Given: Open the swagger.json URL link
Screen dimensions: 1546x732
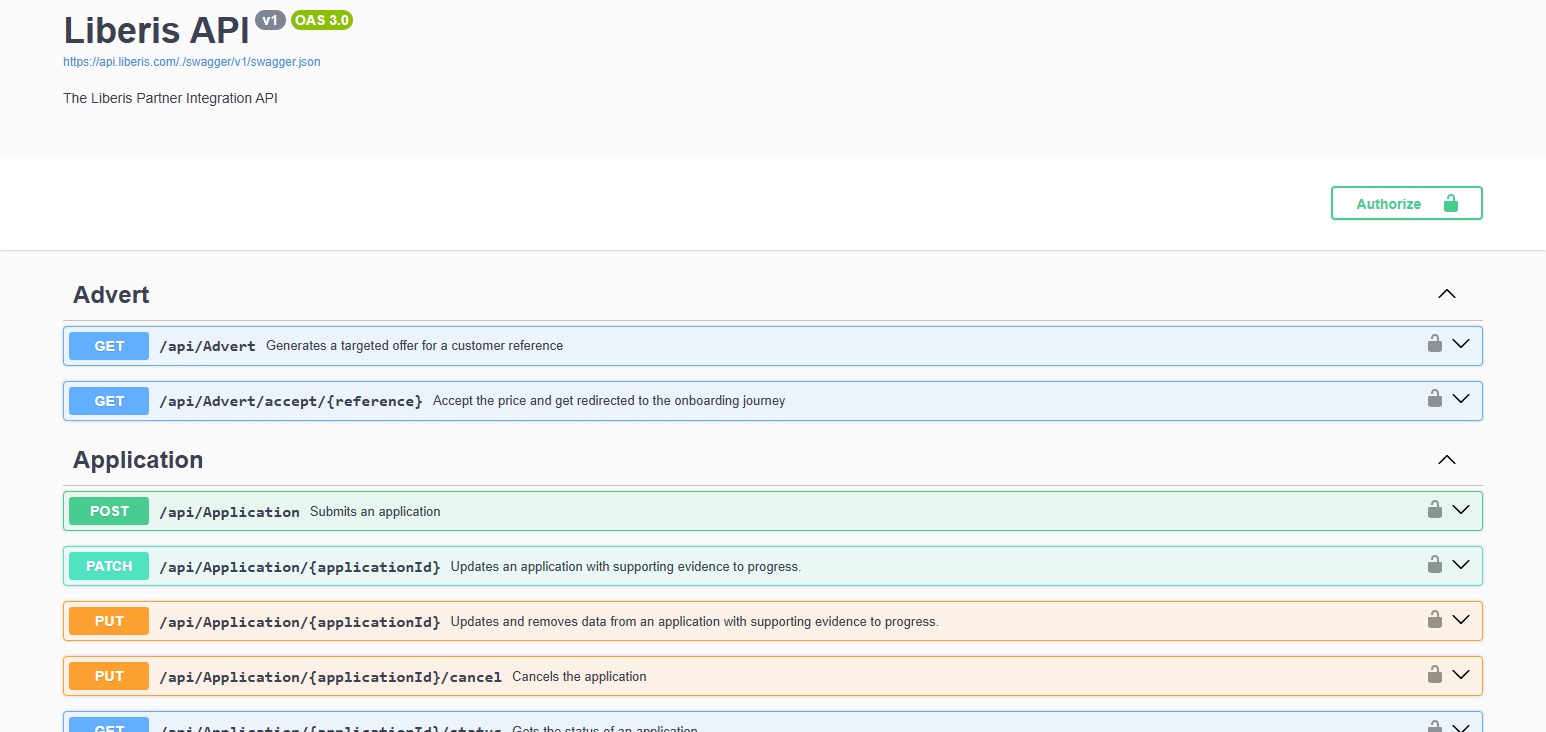Looking at the screenshot, I should (192, 62).
